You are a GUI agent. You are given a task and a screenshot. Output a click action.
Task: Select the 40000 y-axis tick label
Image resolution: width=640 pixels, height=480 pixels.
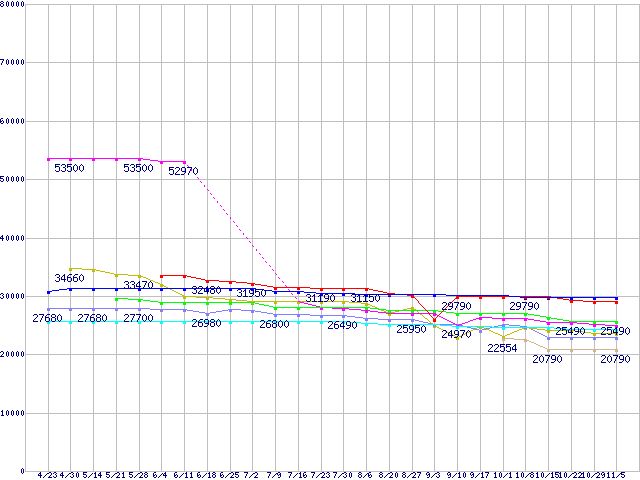coord(15,238)
